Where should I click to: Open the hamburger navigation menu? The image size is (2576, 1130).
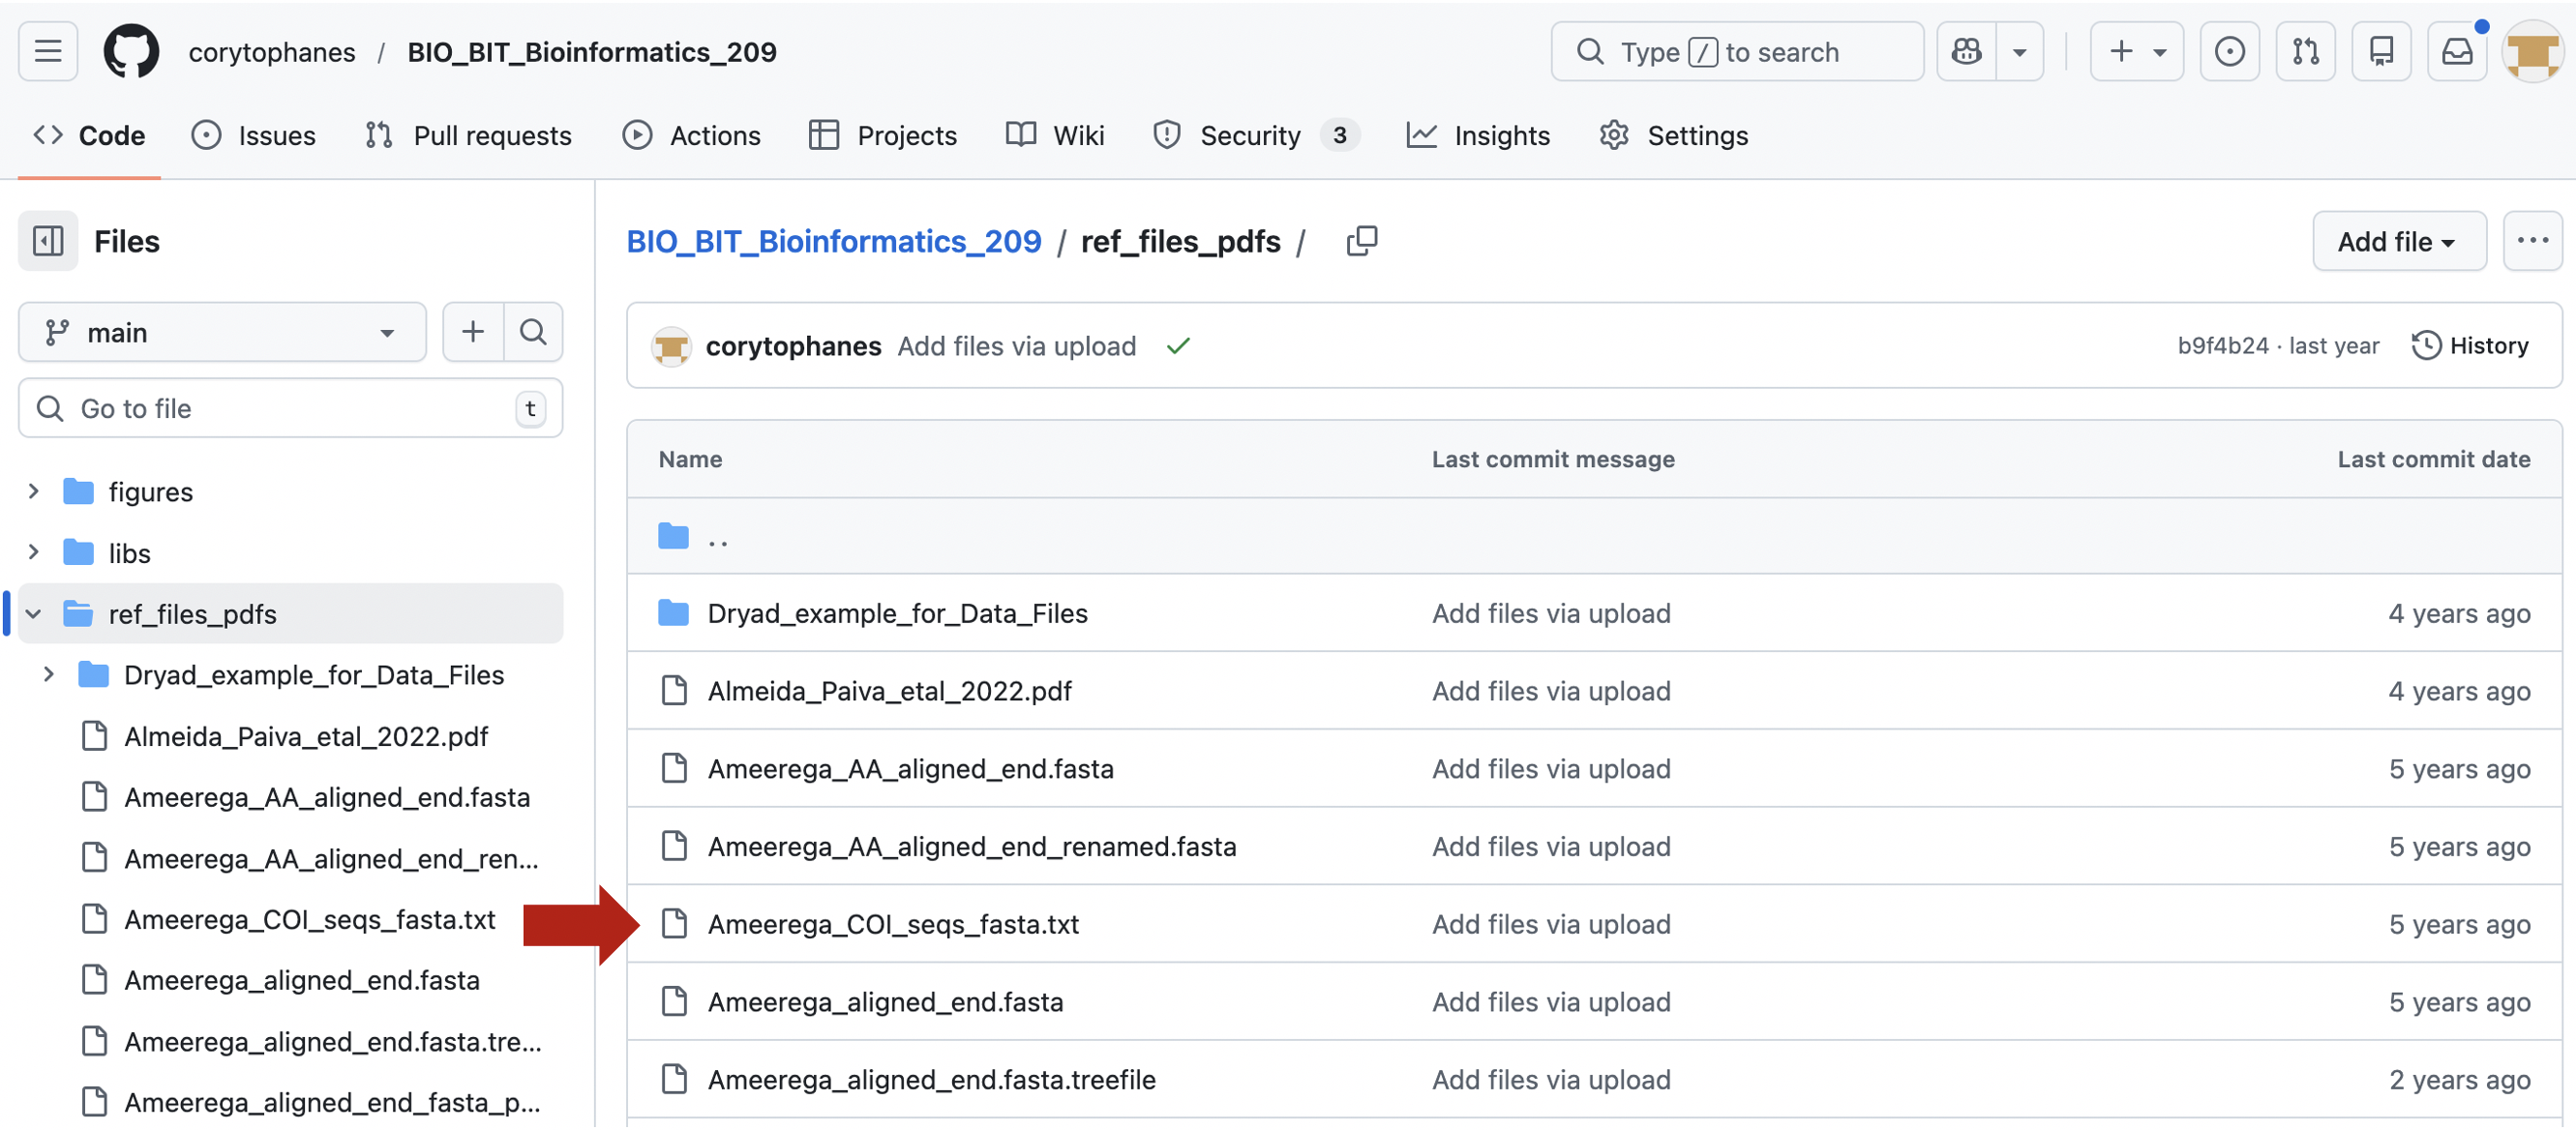coord(47,51)
